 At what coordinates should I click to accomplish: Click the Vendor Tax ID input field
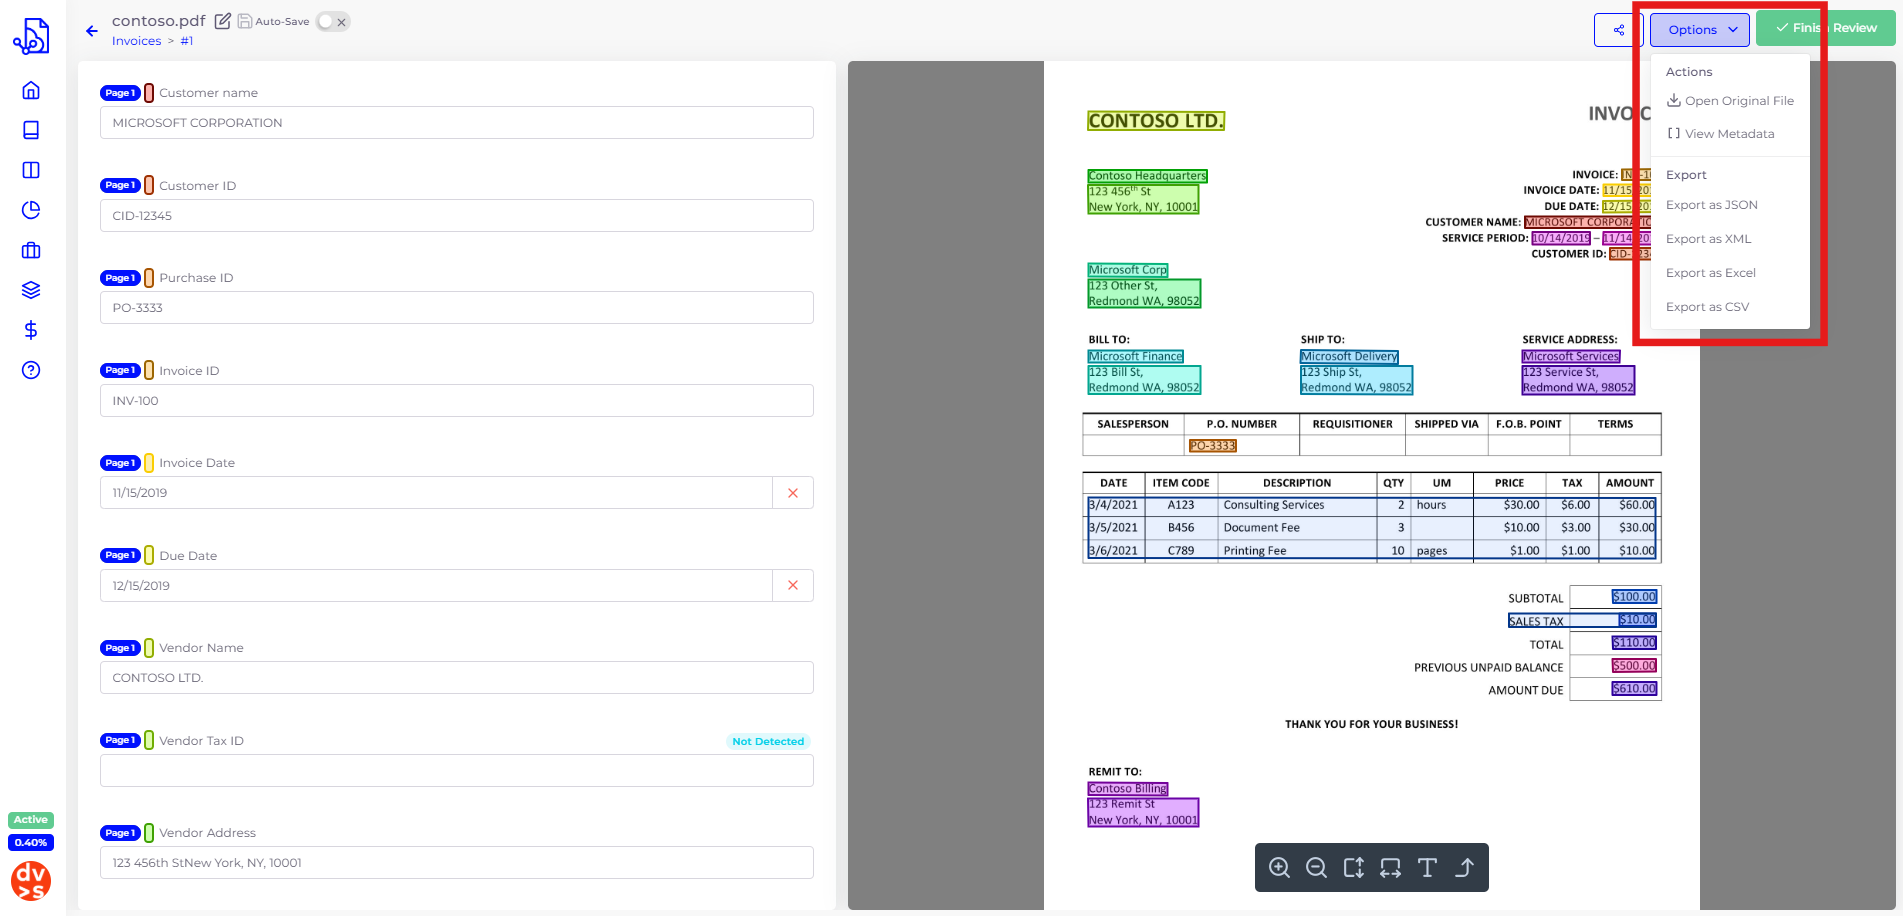pyautogui.click(x=456, y=771)
